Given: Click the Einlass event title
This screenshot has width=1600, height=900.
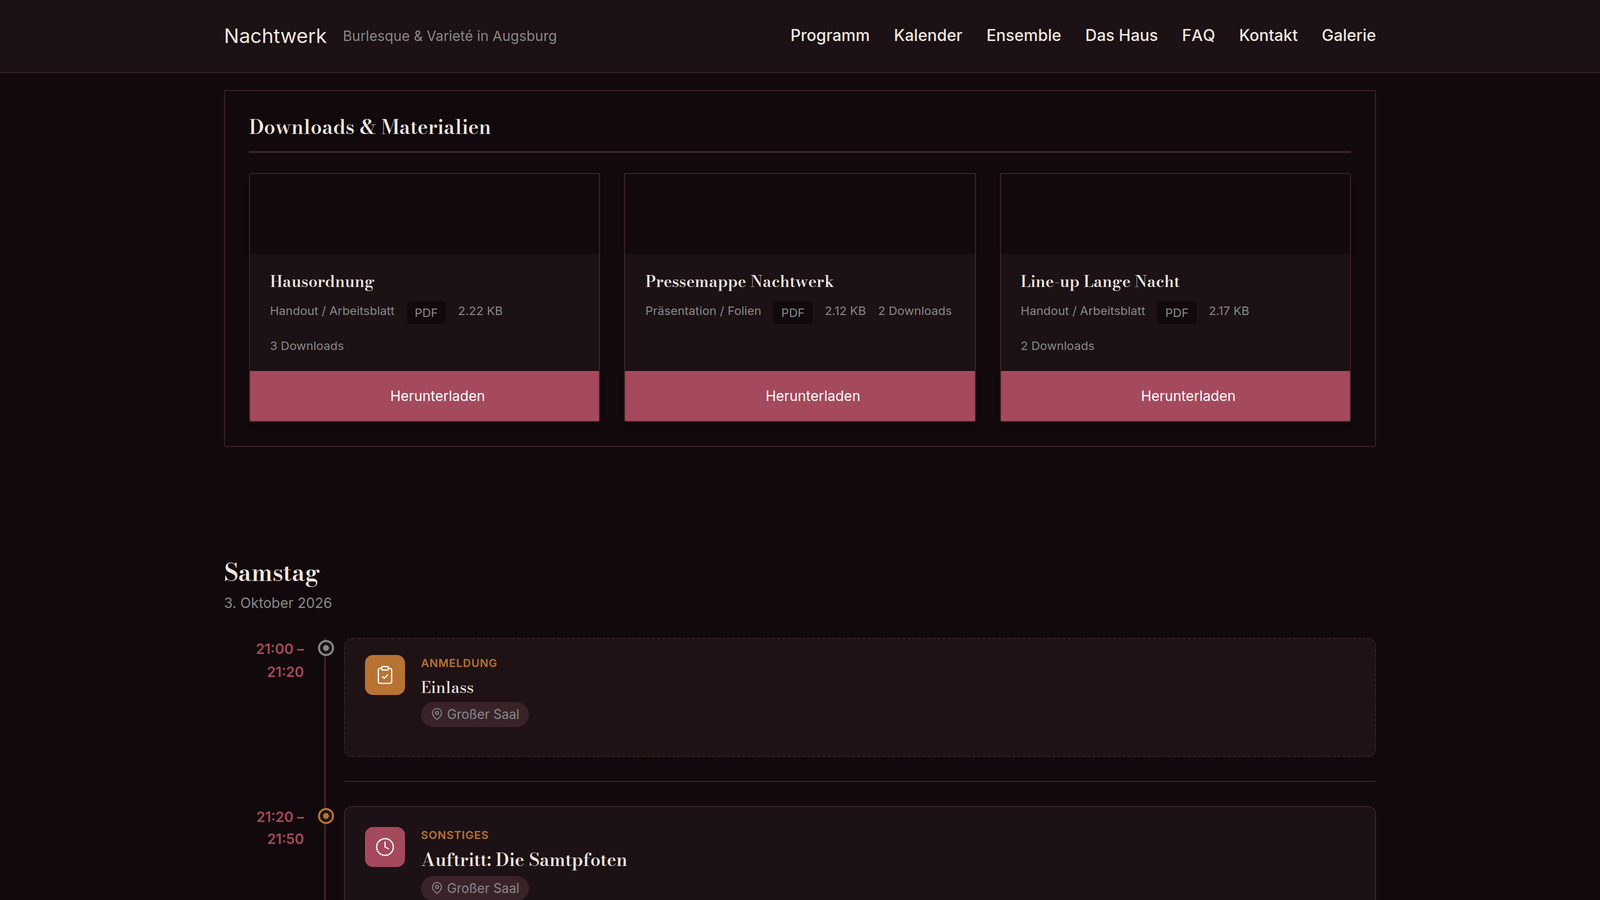Looking at the screenshot, I should pyautogui.click(x=447, y=688).
